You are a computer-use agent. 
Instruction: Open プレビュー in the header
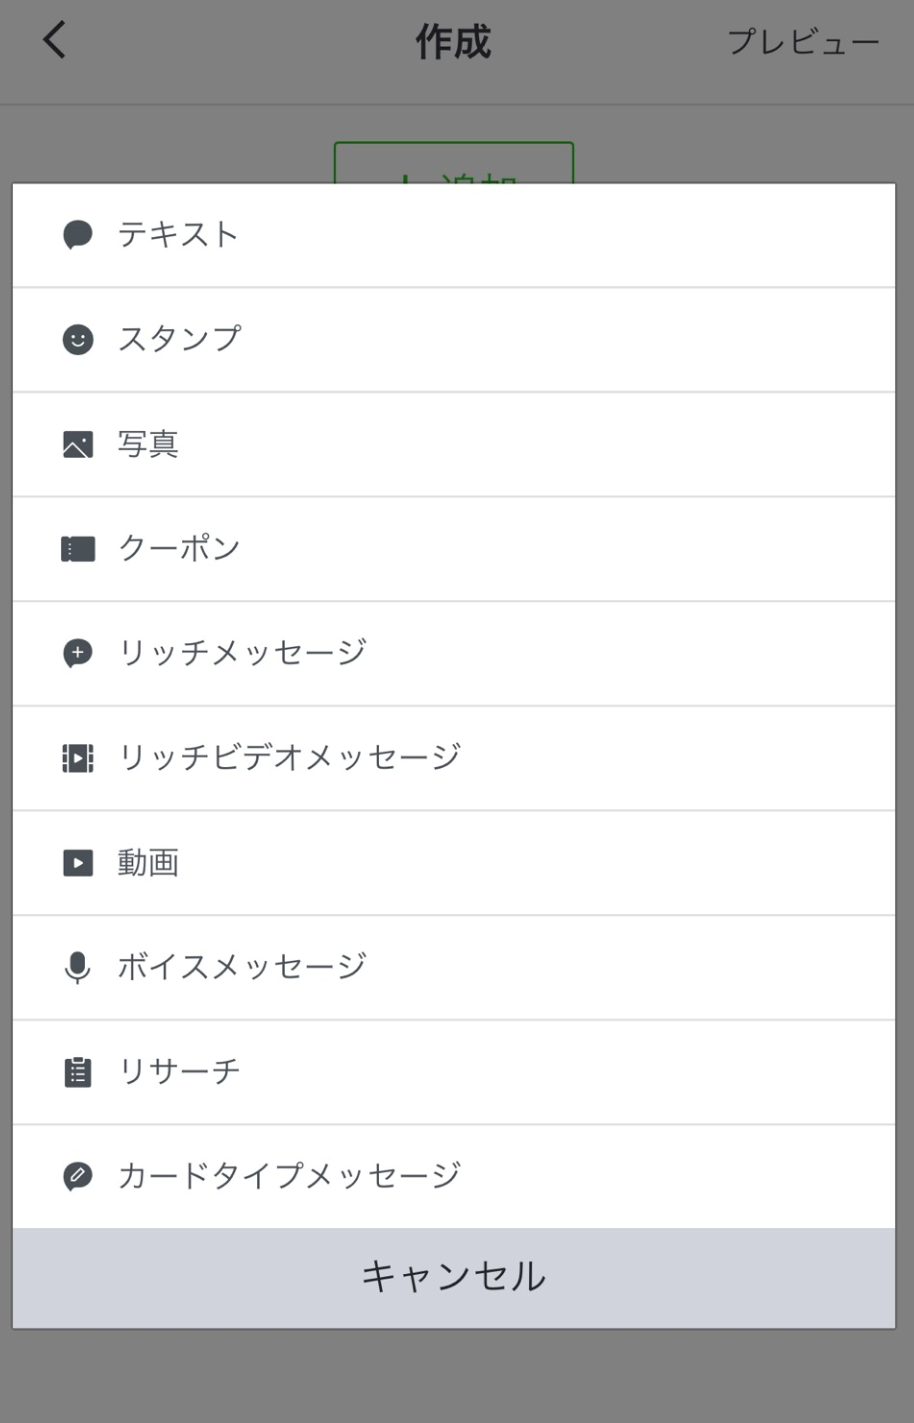tap(803, 42)
